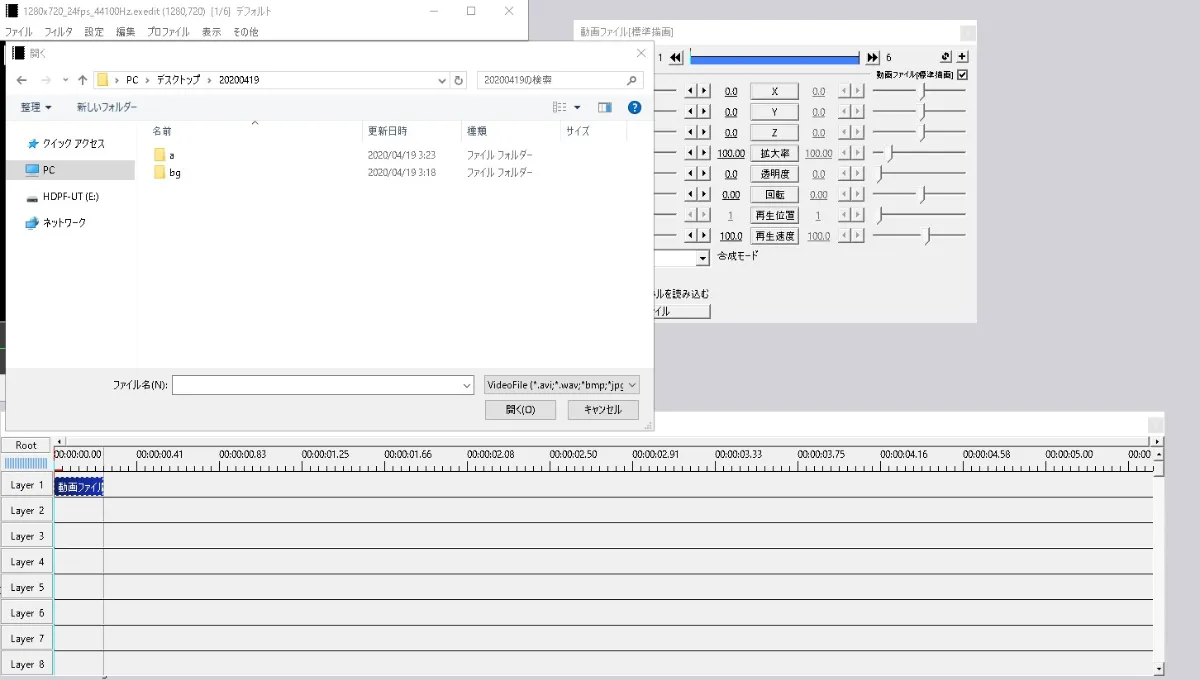The width and height of the screenshot is (1200, 680).
Task: Open the 設定 menu
Action: tap(93, 32)
